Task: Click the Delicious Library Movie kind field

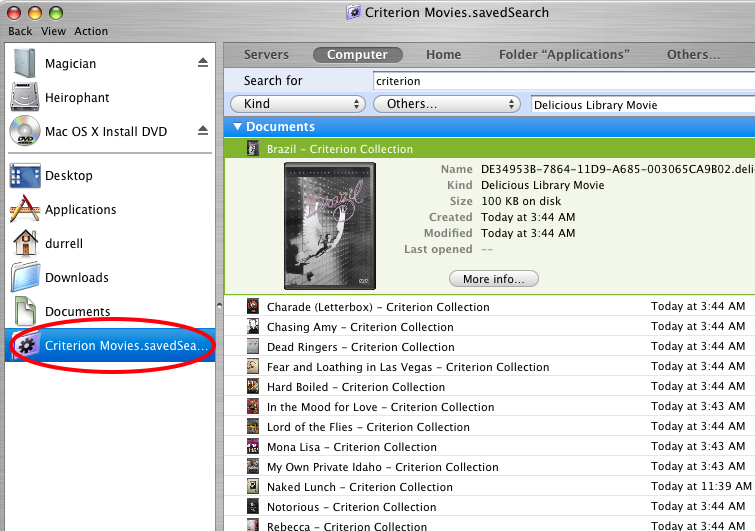Action: [643, 104]
